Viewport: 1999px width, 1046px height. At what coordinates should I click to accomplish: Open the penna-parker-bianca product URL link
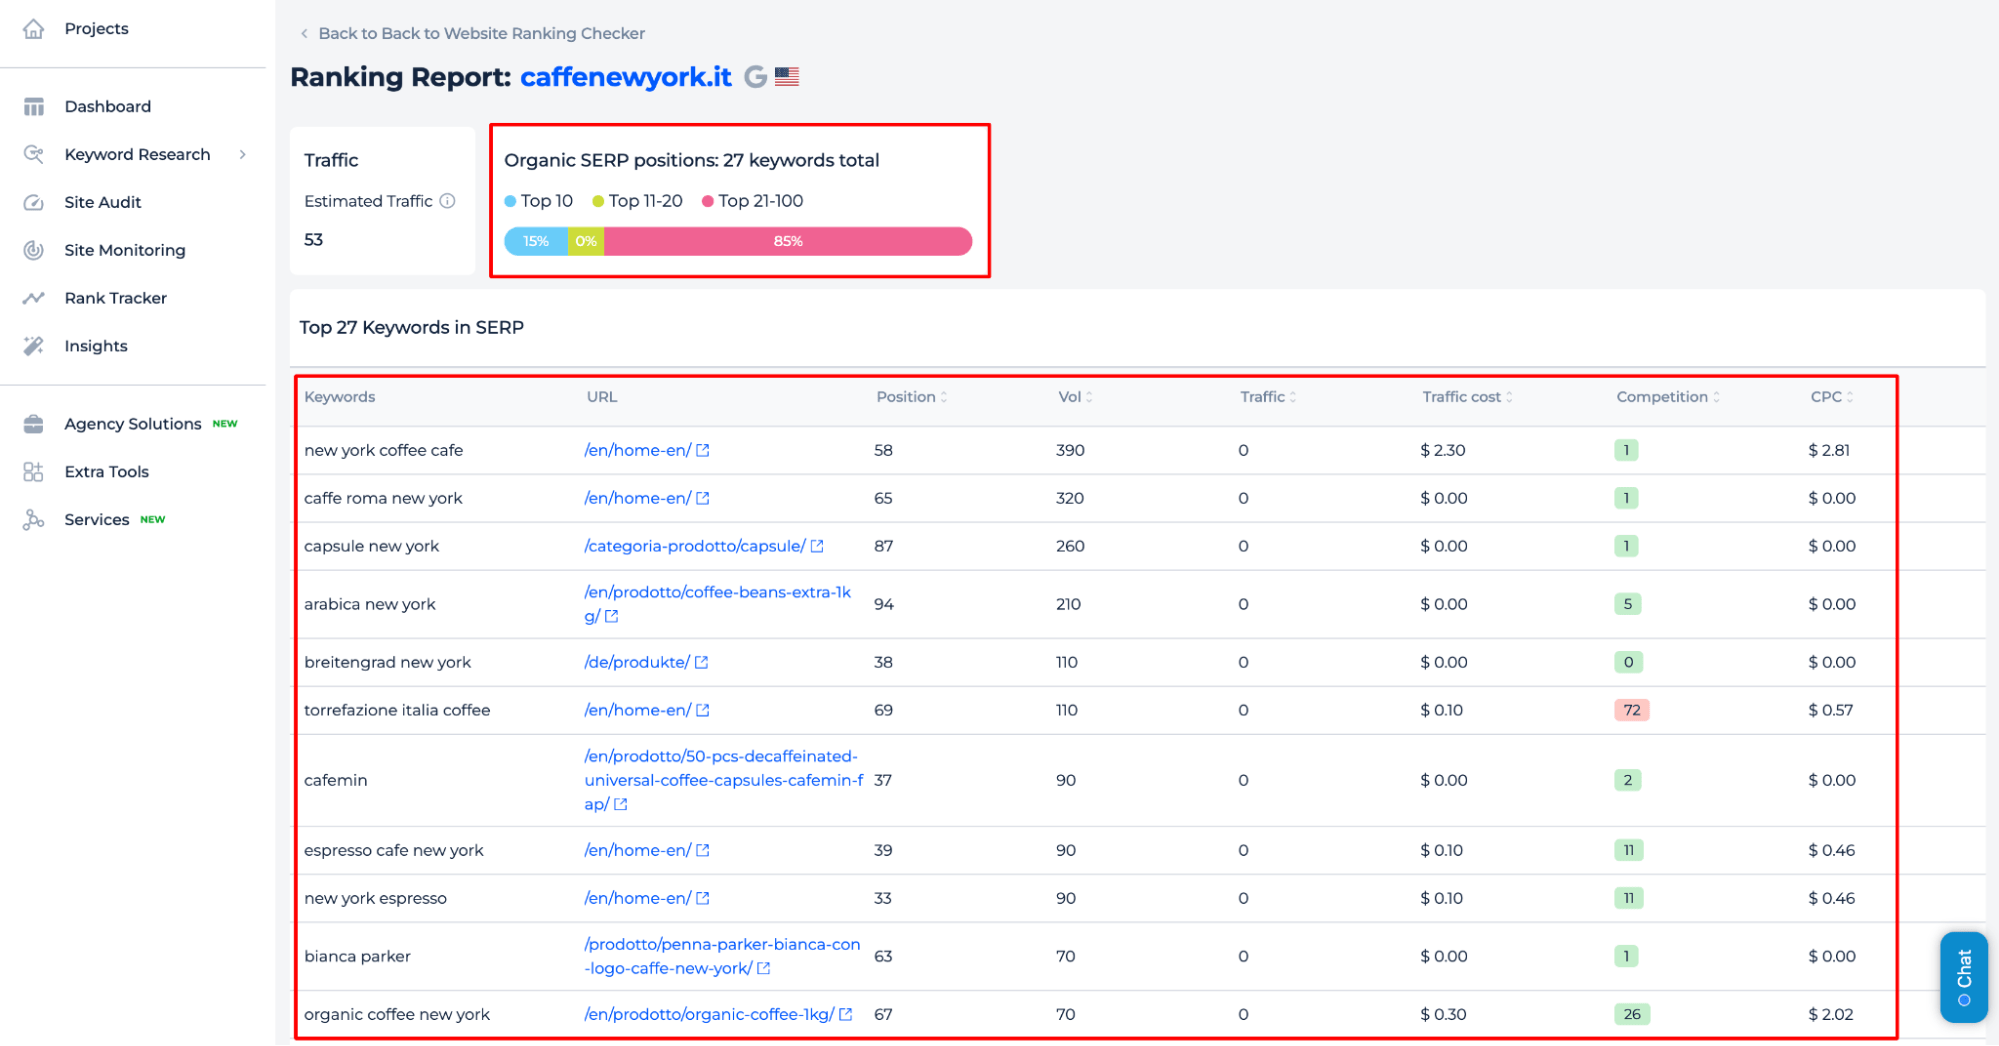[722, 957]
